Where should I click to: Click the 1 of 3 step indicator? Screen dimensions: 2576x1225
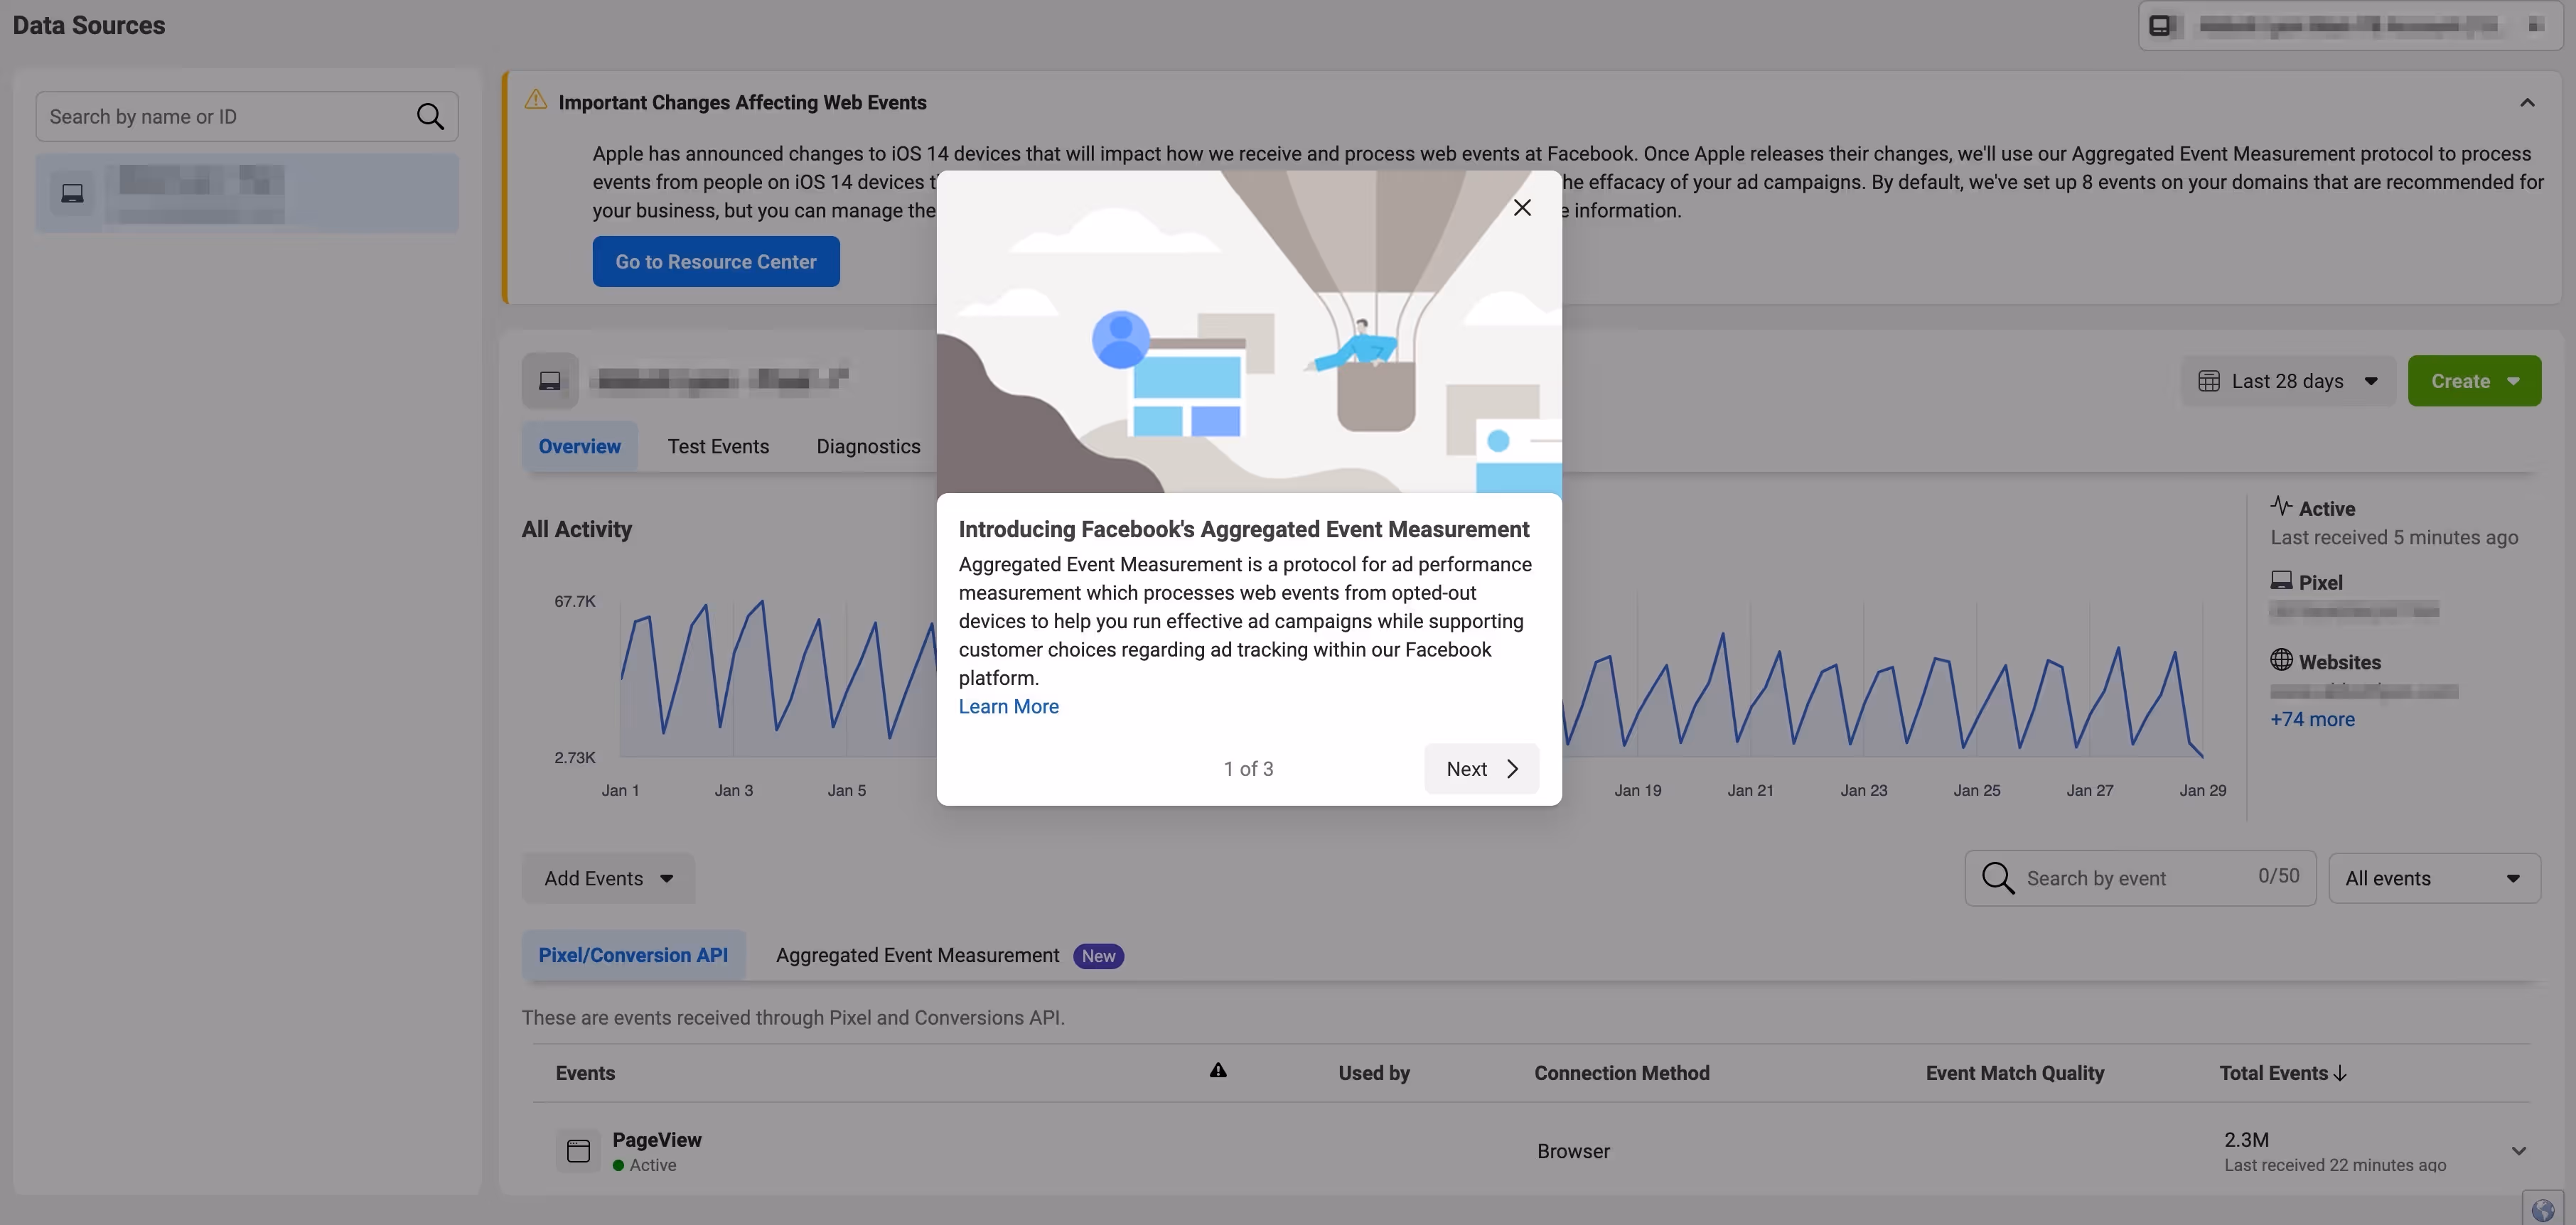click(1248, 769)
